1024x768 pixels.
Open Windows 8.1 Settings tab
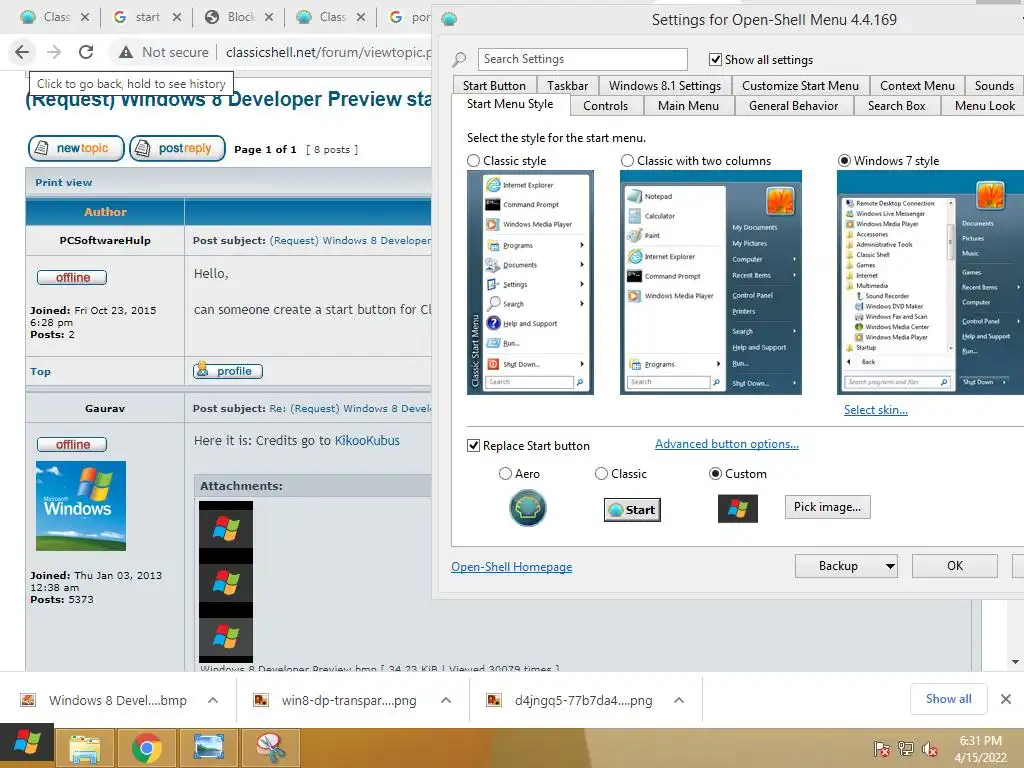click(x=665, y=86)
